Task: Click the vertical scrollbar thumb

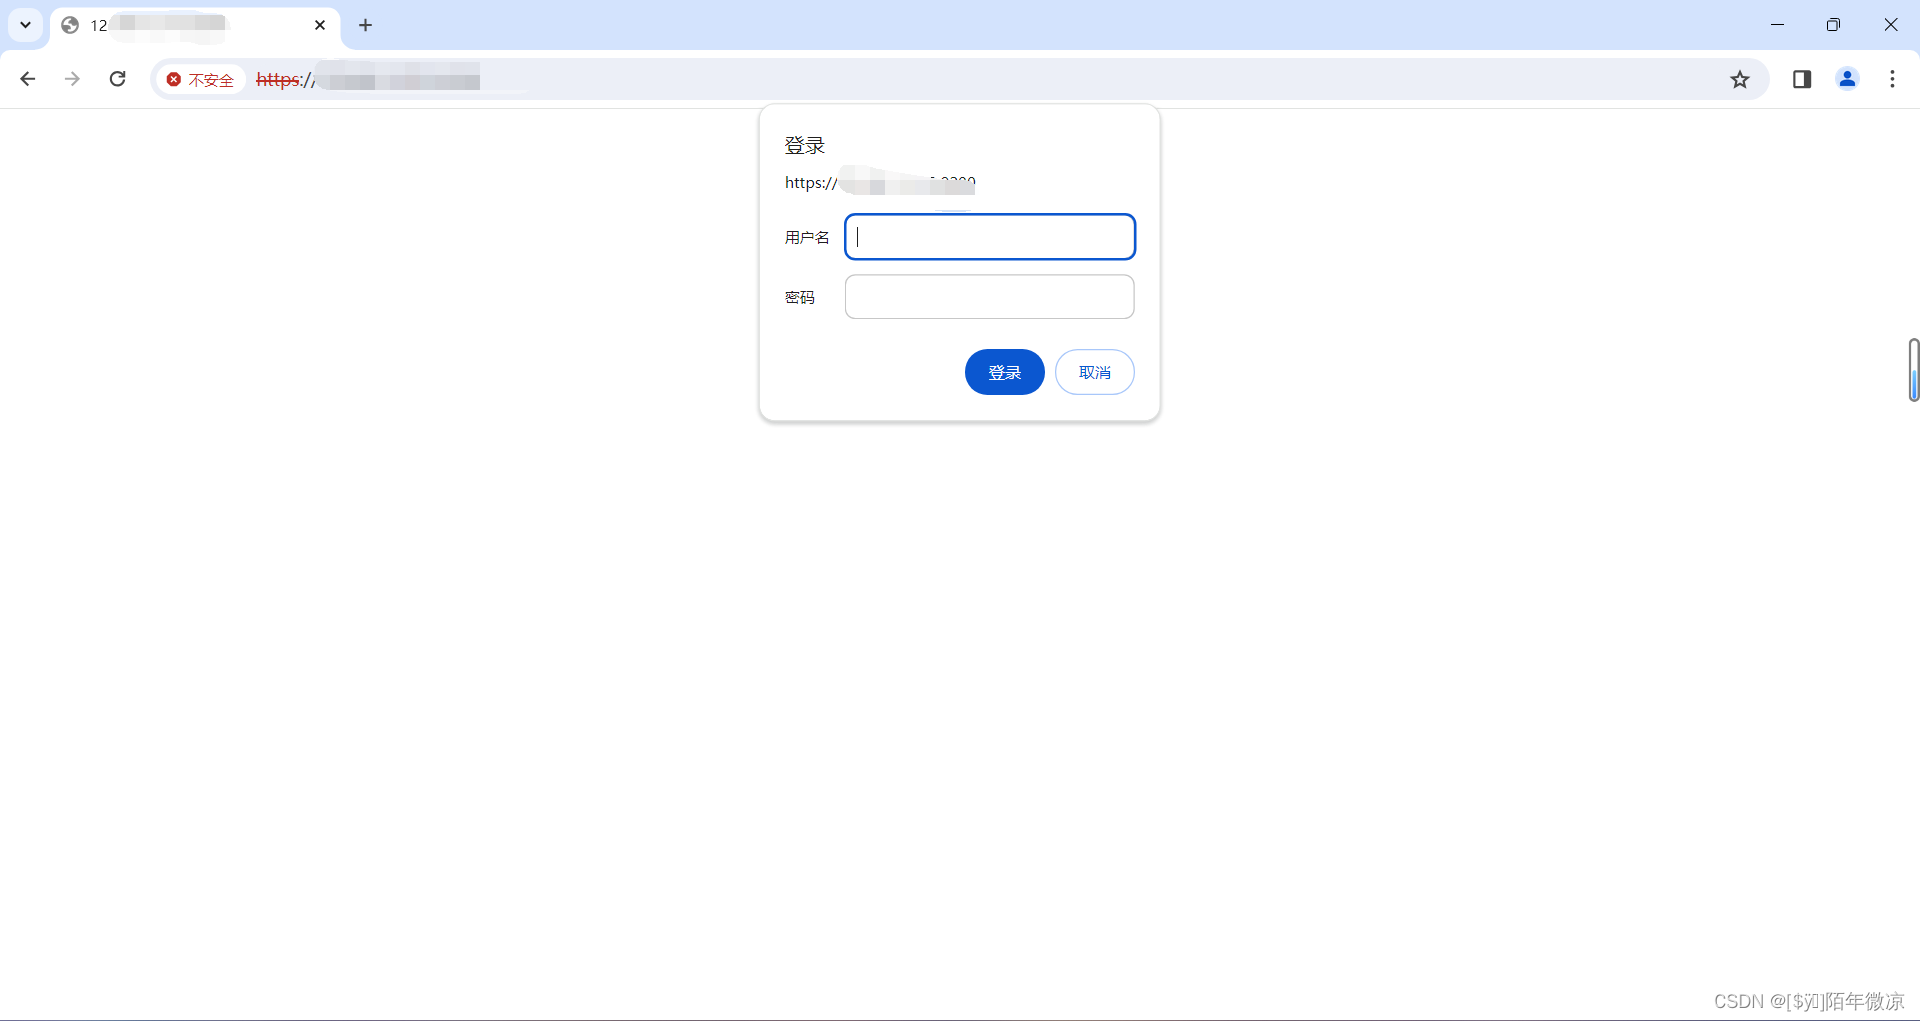Action: (1914, 370)
